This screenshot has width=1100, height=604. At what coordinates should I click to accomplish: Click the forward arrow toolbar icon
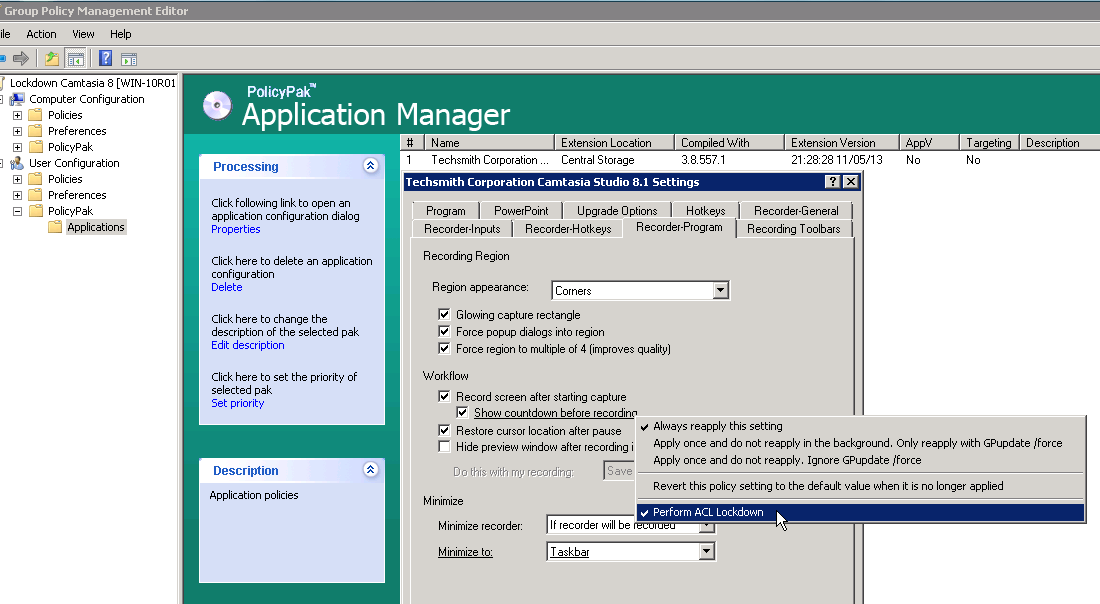coord(21,59)
